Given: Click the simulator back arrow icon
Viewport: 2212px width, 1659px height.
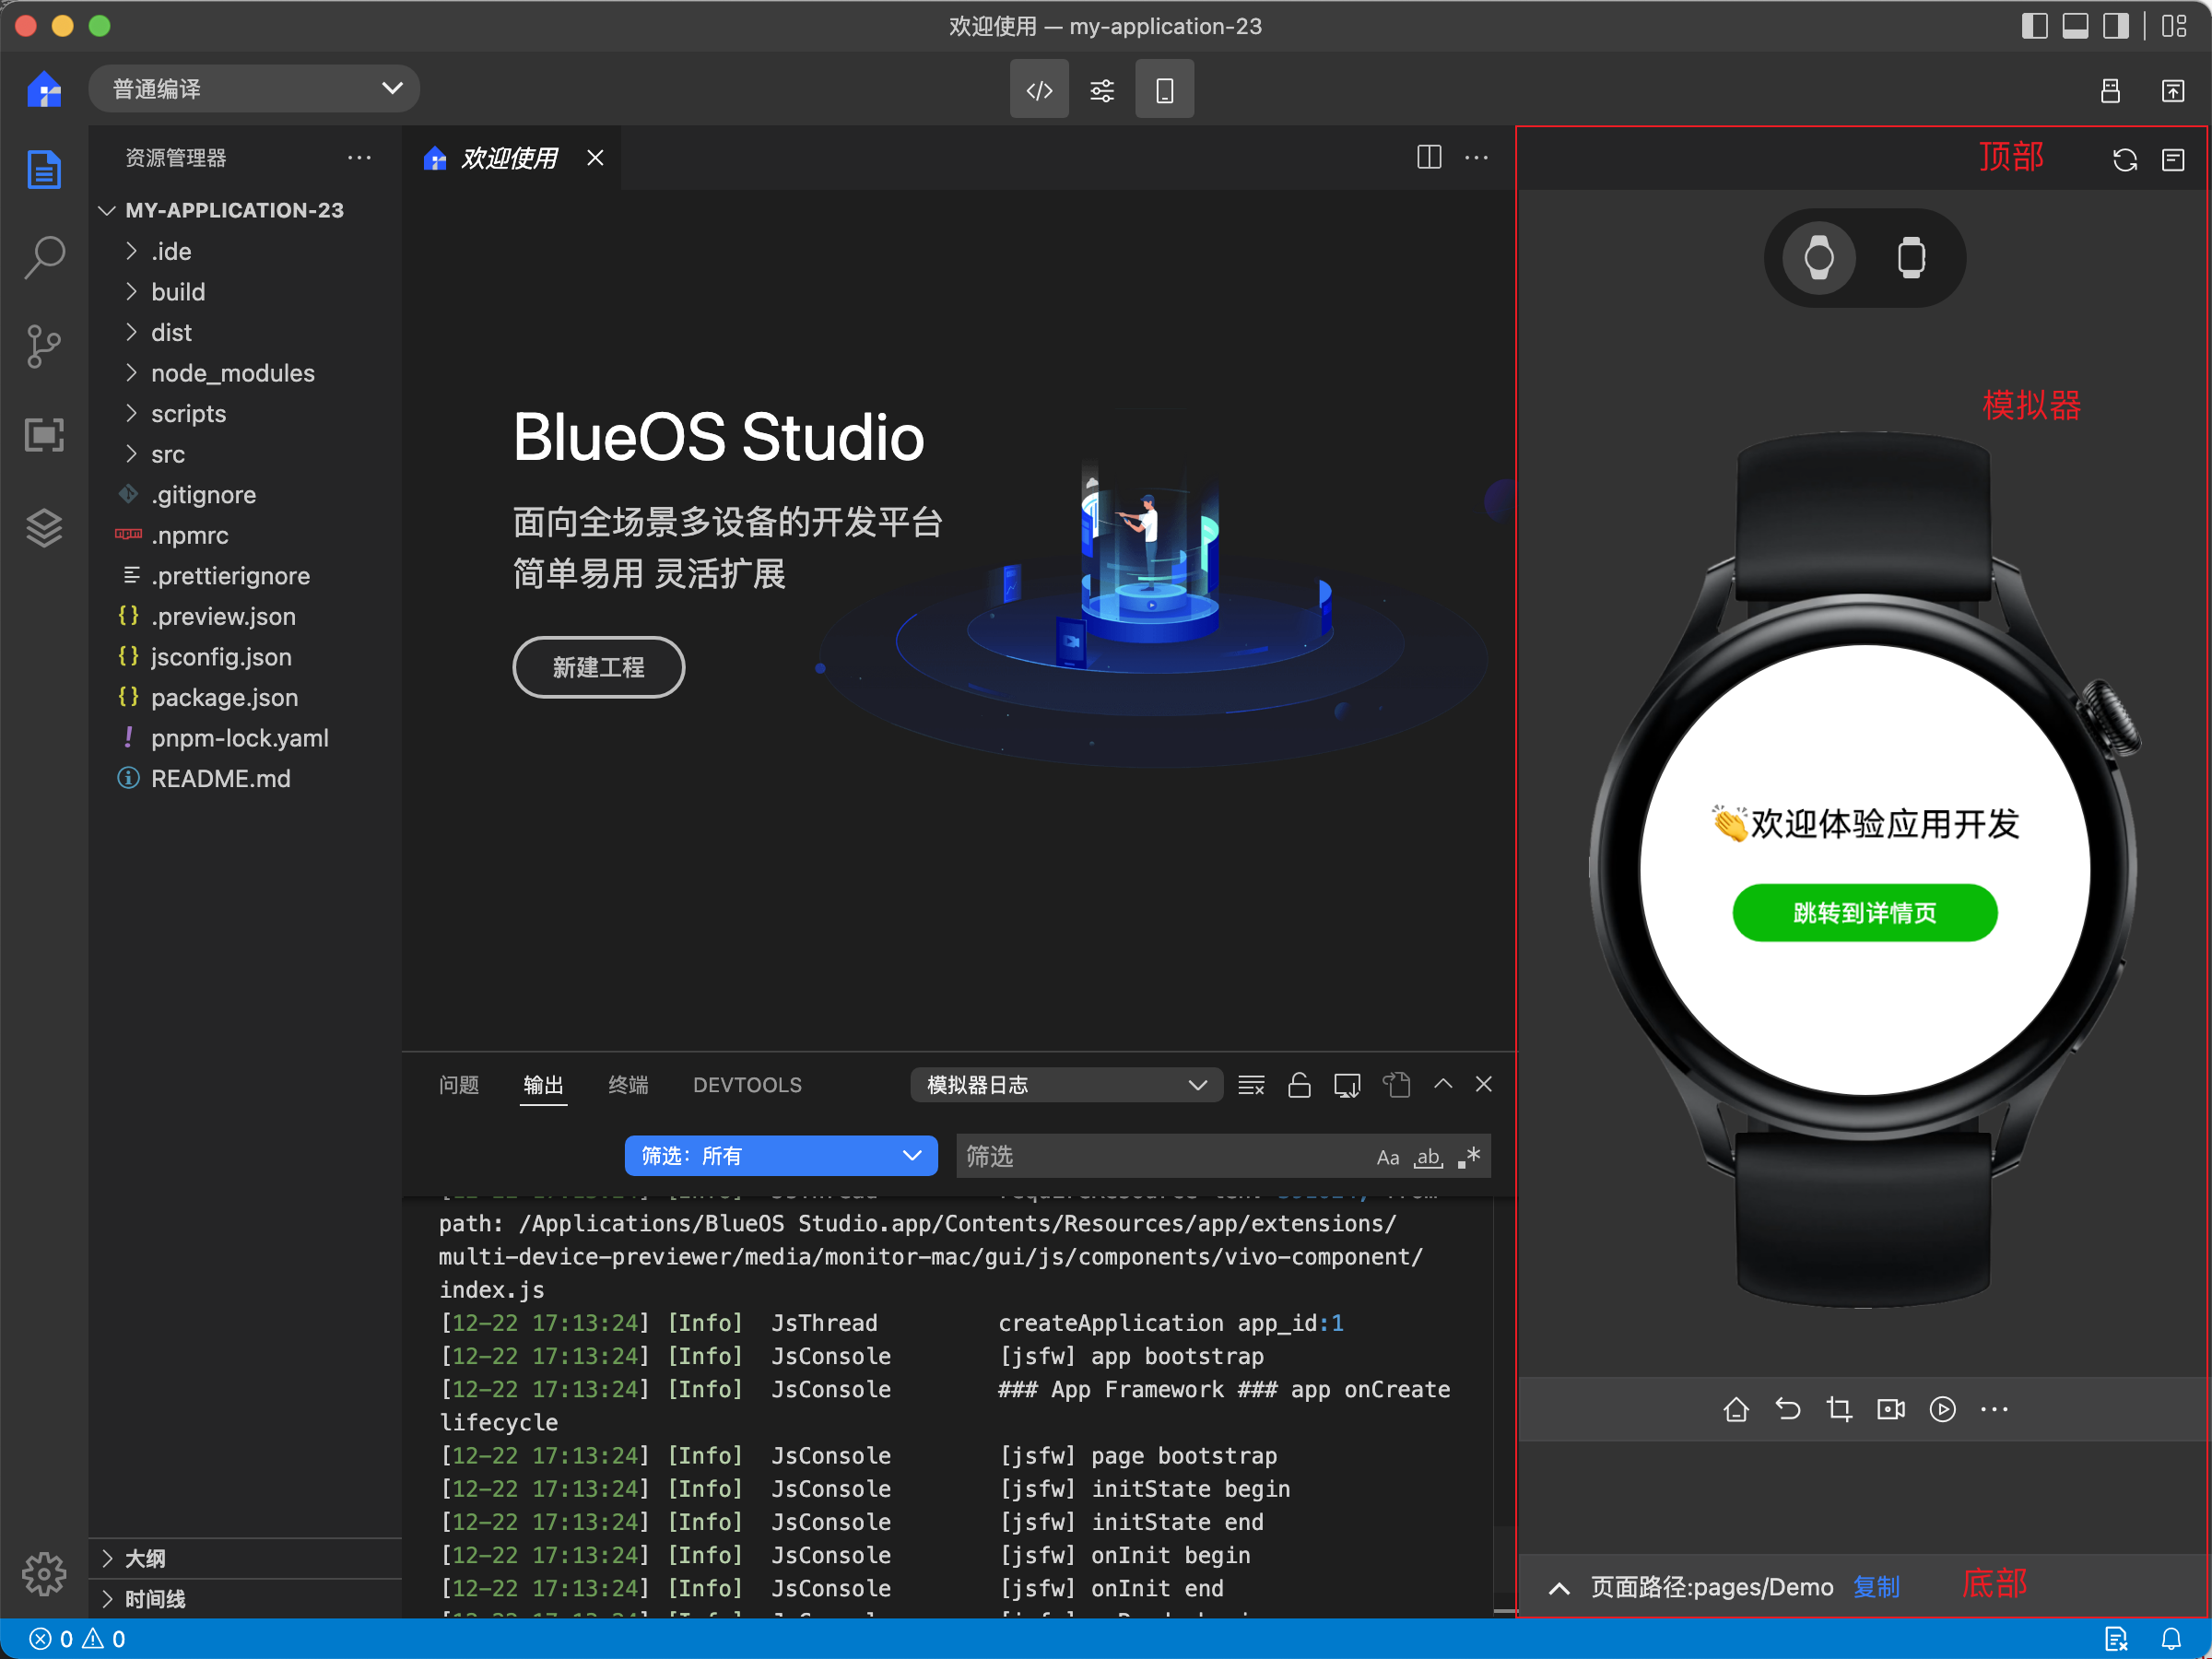Looking at the screenshot, I should coord(1788,1409).
